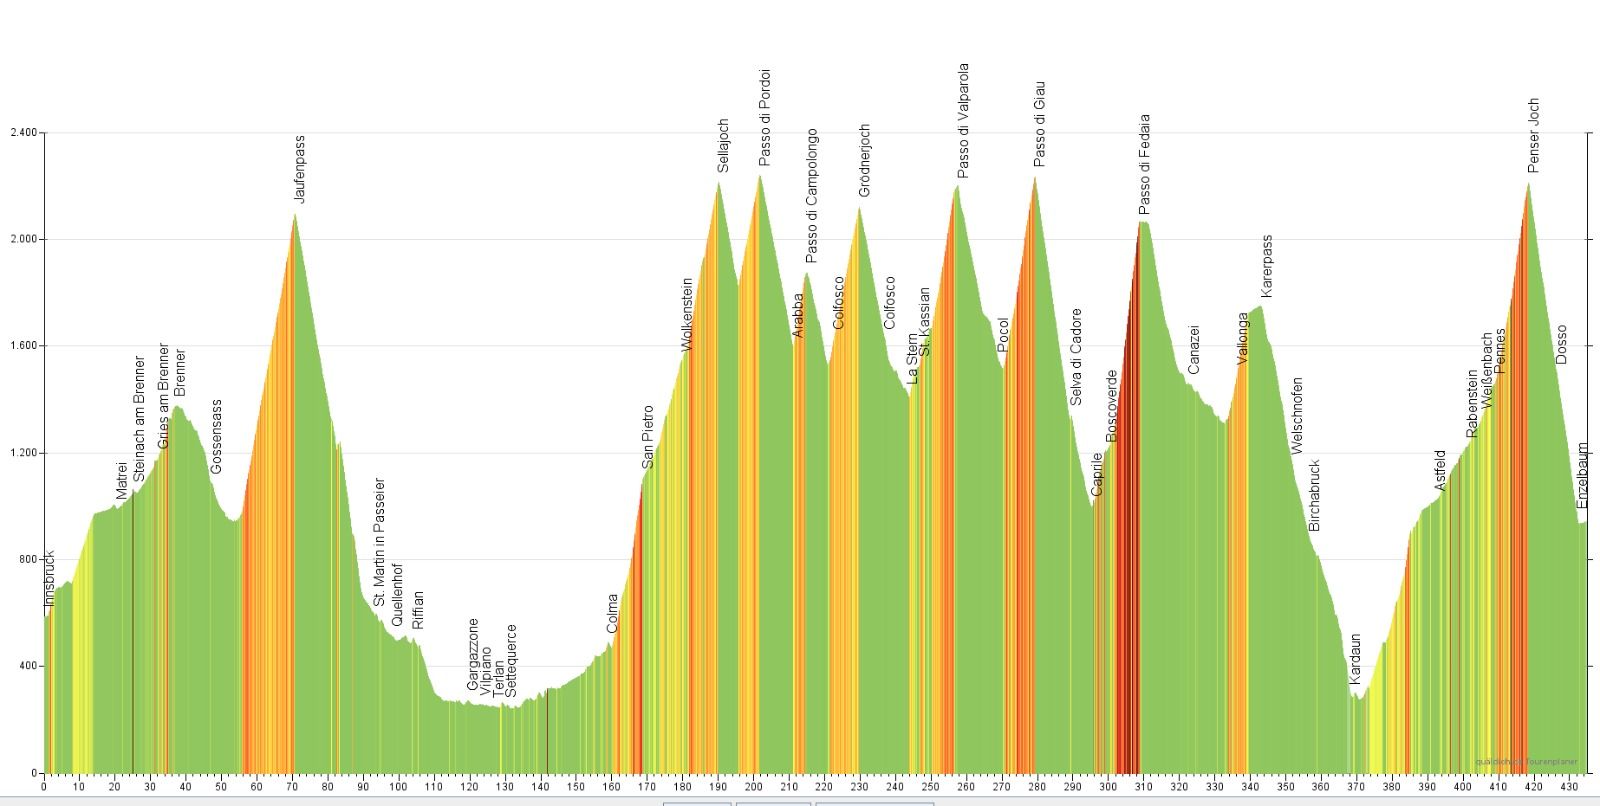Click the Gries am Brenner label
The image size is (1600, 806).
(164, 396)
